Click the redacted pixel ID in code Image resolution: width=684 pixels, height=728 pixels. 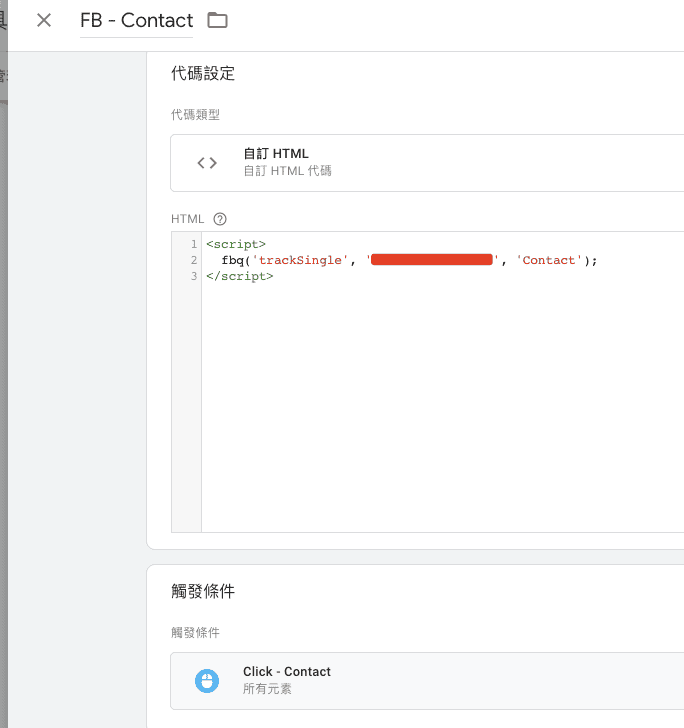click(x=433, y=260)
